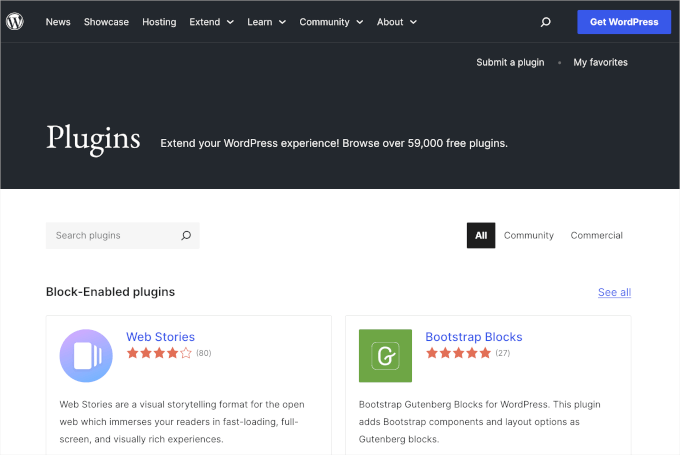The height and width of the screenshot is (455, 680).
Task: Click the Extend menu label
Action: [205, 22]
